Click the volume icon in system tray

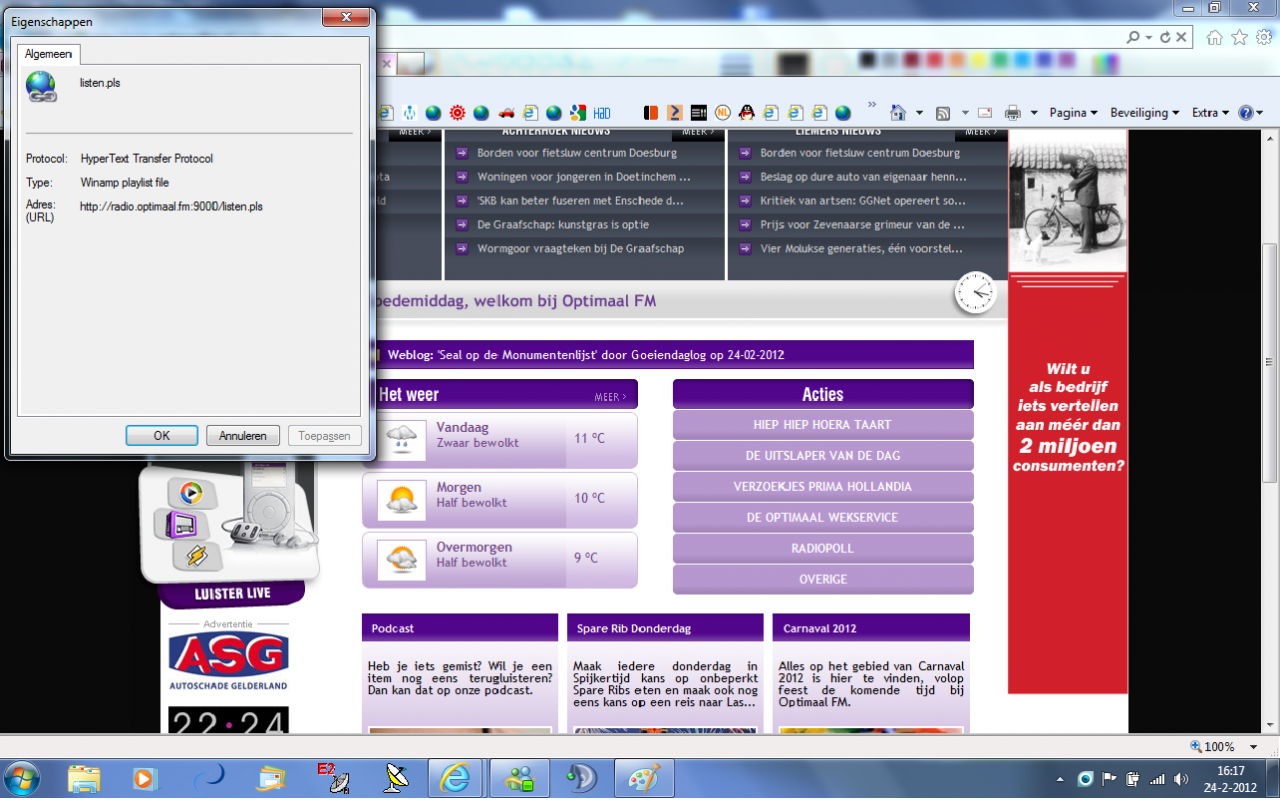pos(1181,779)
